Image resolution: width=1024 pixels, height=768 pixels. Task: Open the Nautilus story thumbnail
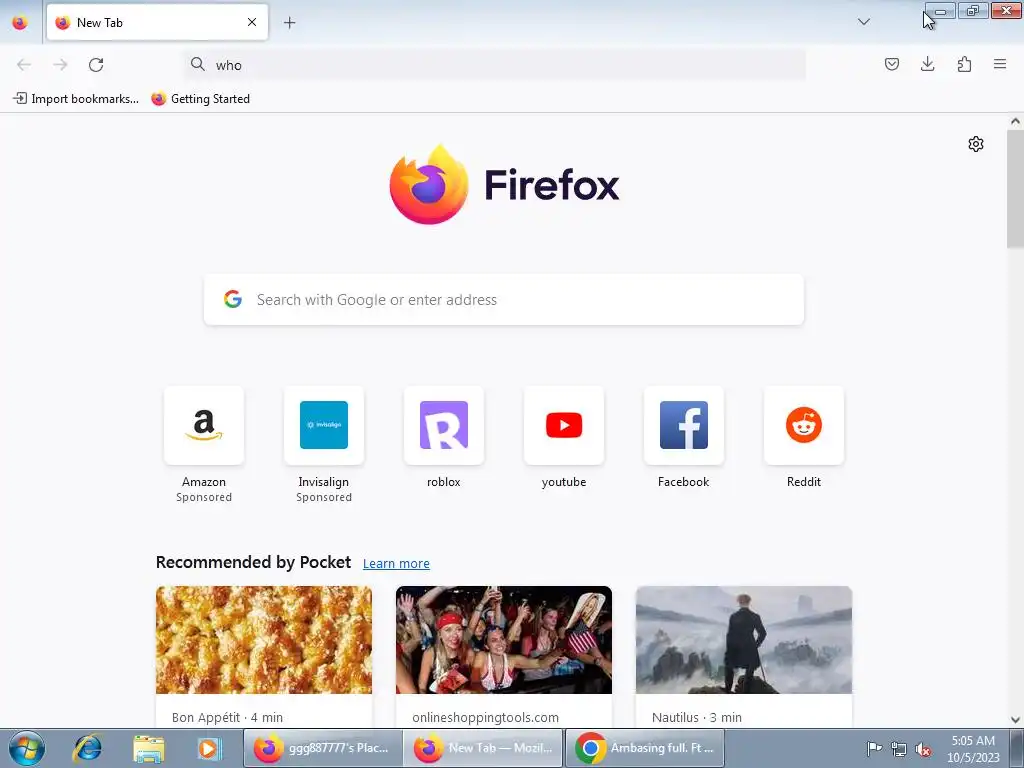pos(744,640)
